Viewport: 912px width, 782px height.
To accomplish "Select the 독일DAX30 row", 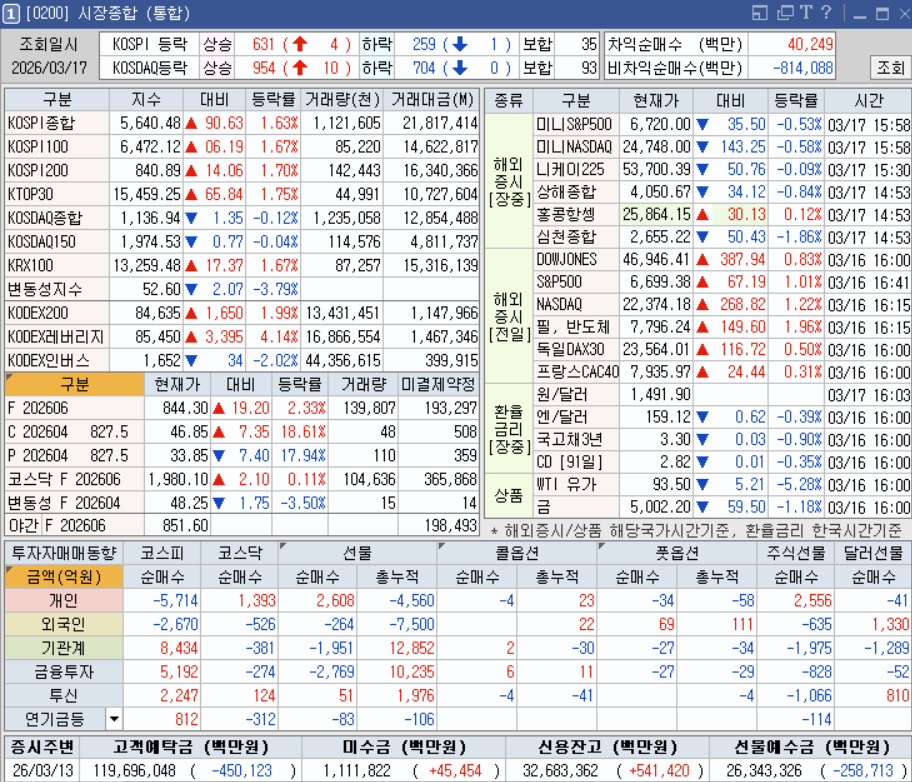I will pyautogui.click(x=722, y=349).
